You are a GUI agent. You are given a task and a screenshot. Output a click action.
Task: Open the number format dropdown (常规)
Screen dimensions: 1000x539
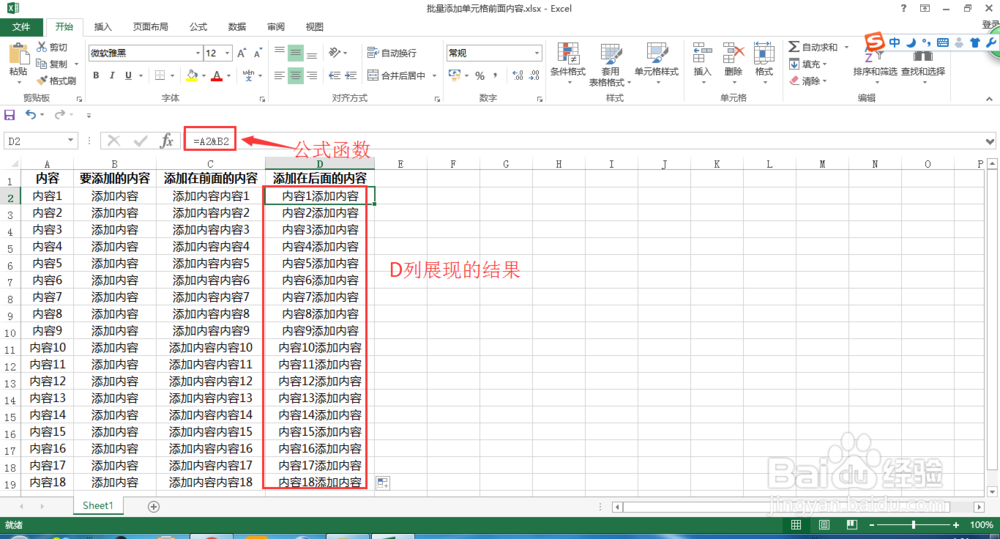[x=537, y=53]
